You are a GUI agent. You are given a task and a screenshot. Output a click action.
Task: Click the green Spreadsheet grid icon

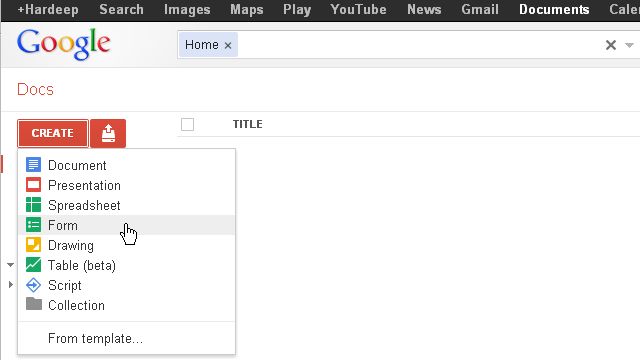(33, 205)
